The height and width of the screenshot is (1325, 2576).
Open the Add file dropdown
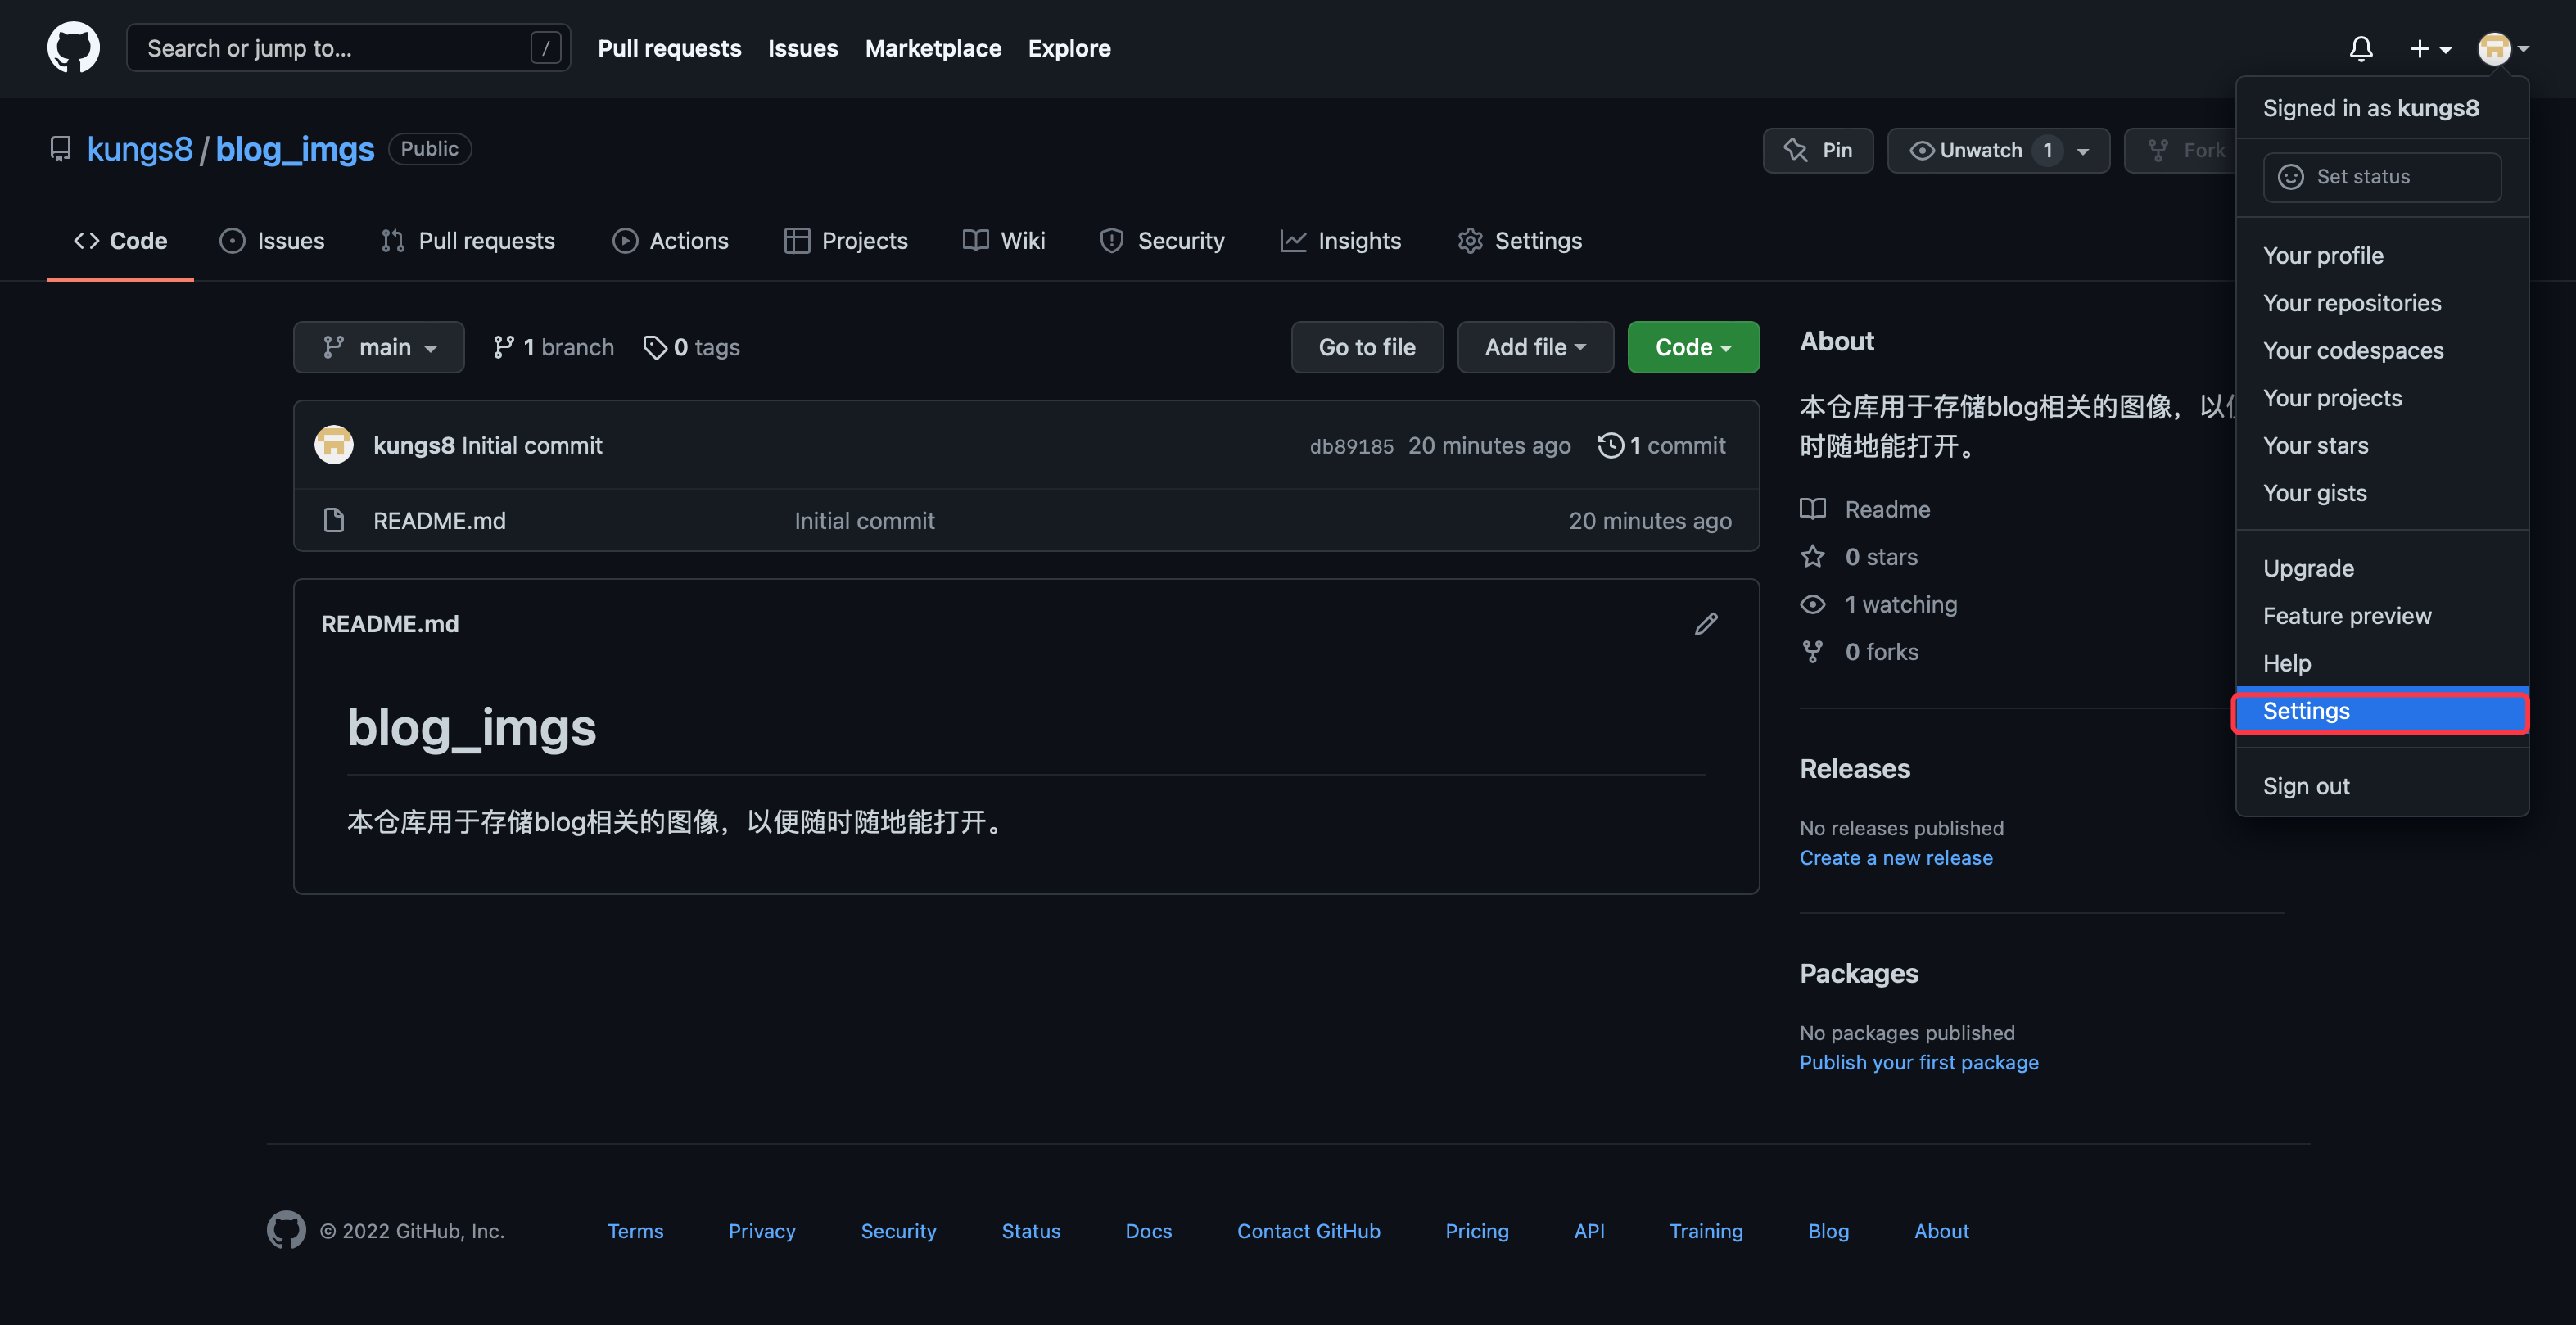(1534, 347)
